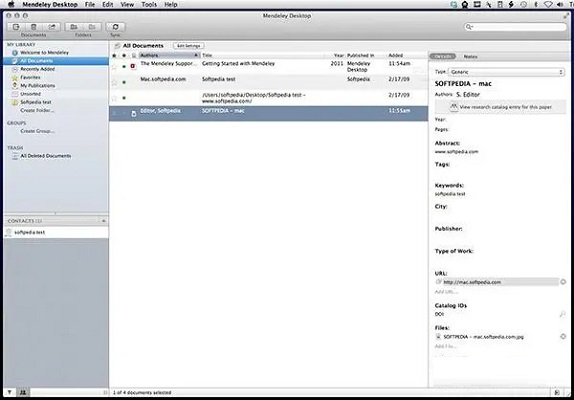This screenshot has height=400, width=574.
Task: Click the contacts people icon in status bar
Action: [x=23, y=392]
